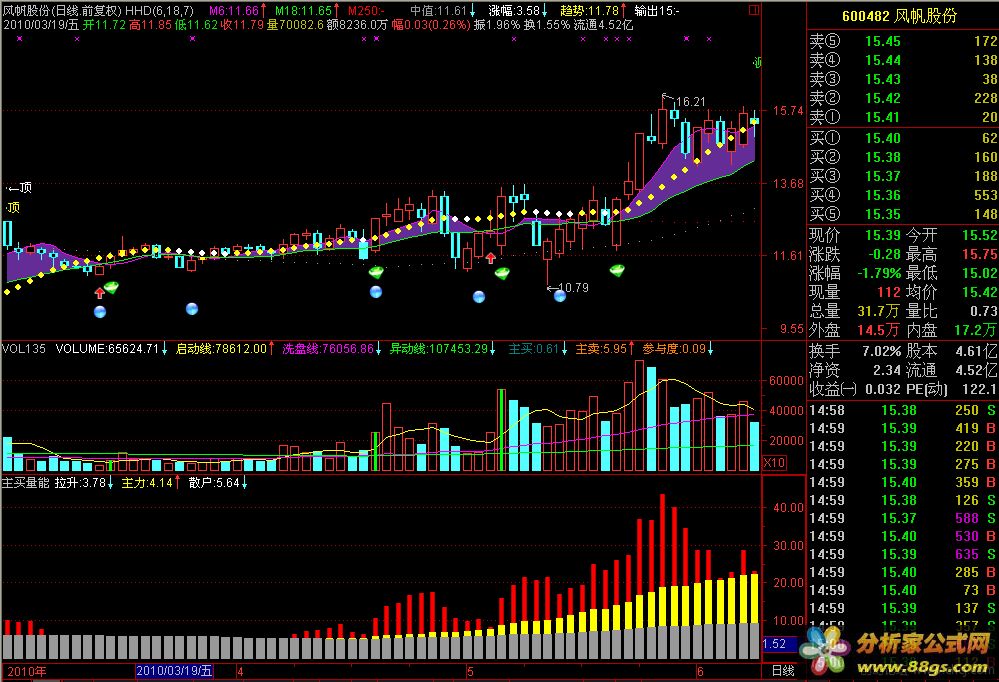Click the 输出15 indicator label
999x682 pixels.
click(x=656, y=10)
